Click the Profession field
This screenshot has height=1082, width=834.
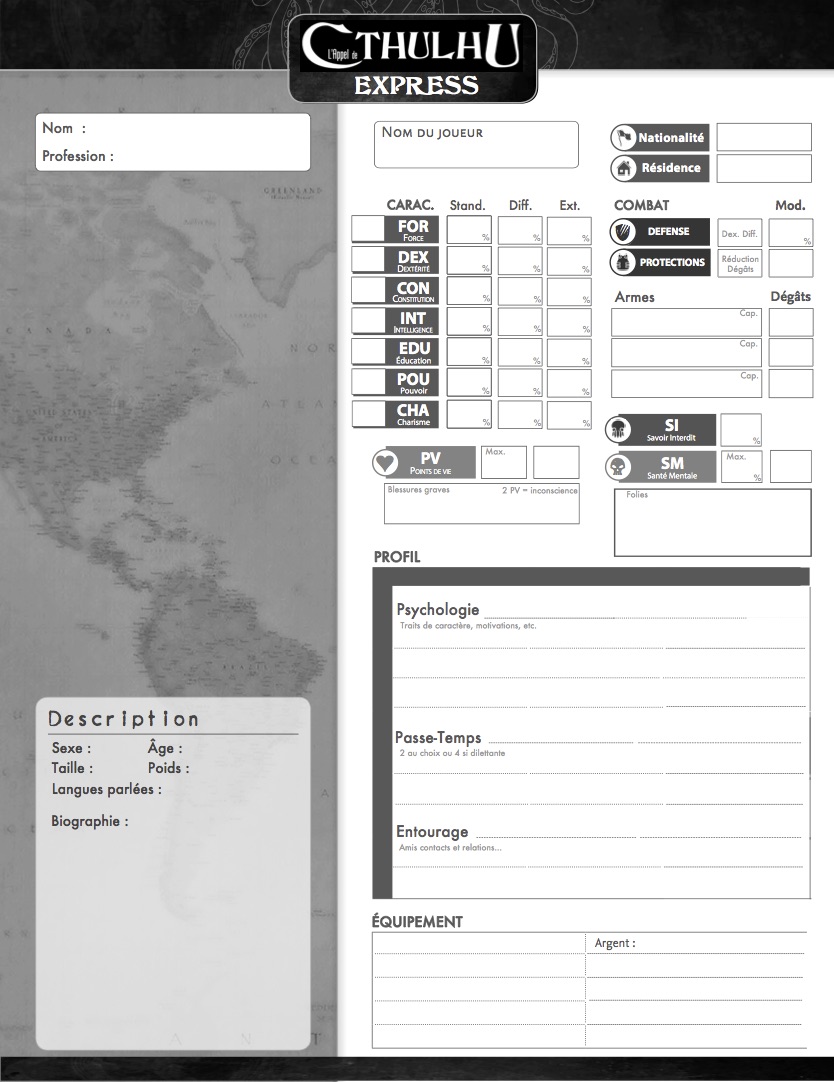[x=172, y=156]
